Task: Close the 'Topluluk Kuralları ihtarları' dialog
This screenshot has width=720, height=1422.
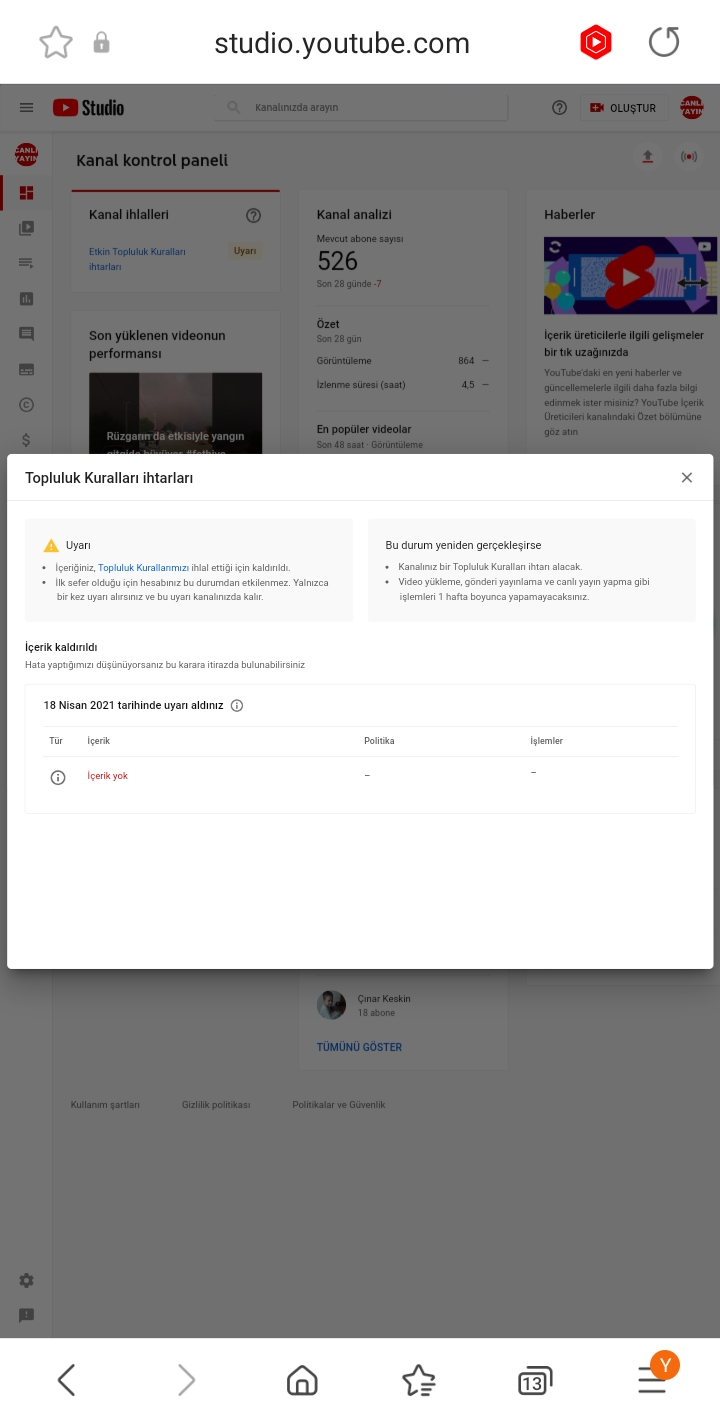Action: click(687, 478)
